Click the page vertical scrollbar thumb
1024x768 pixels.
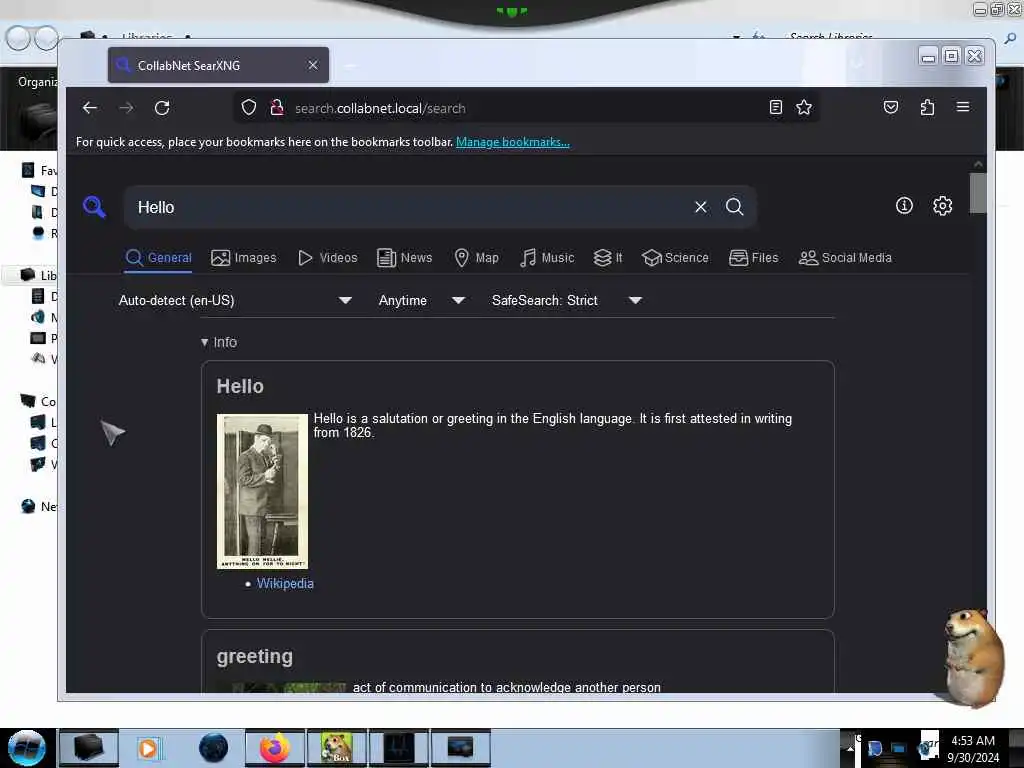click(978, 193)
